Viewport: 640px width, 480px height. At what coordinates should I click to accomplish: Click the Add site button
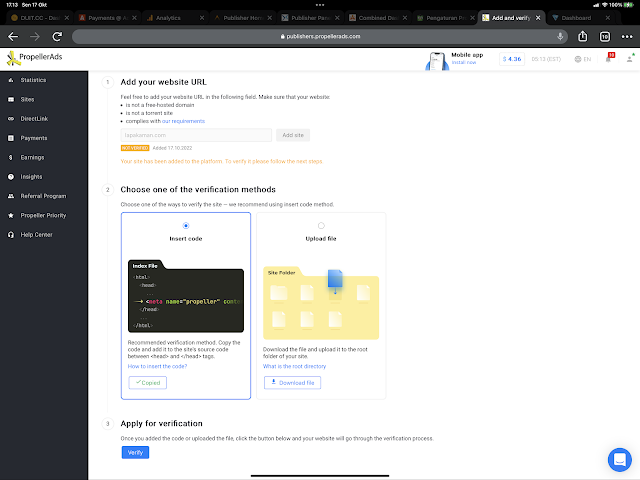click(x=293, y=135)
